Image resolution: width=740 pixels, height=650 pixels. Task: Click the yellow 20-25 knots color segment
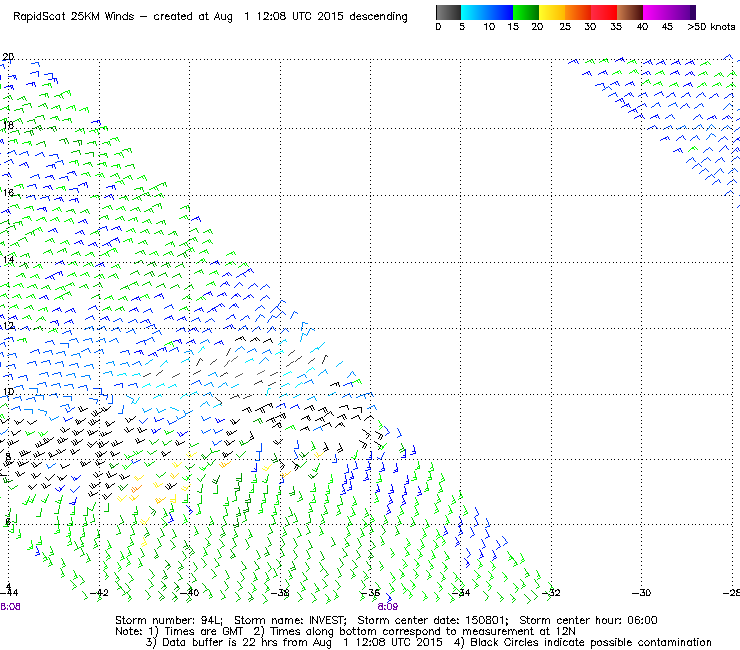552,12
